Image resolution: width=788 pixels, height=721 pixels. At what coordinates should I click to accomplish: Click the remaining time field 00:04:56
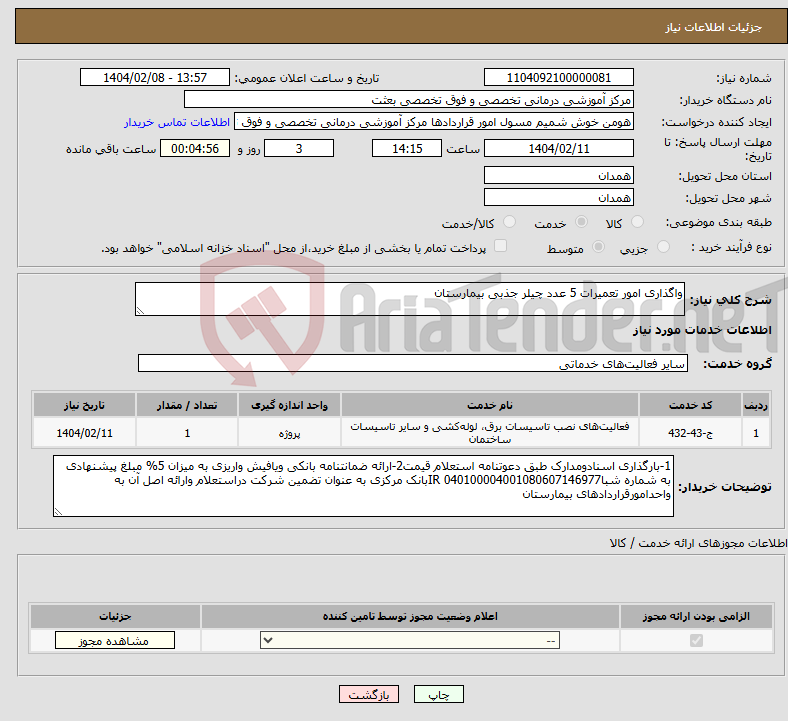[x=195, y=148]
